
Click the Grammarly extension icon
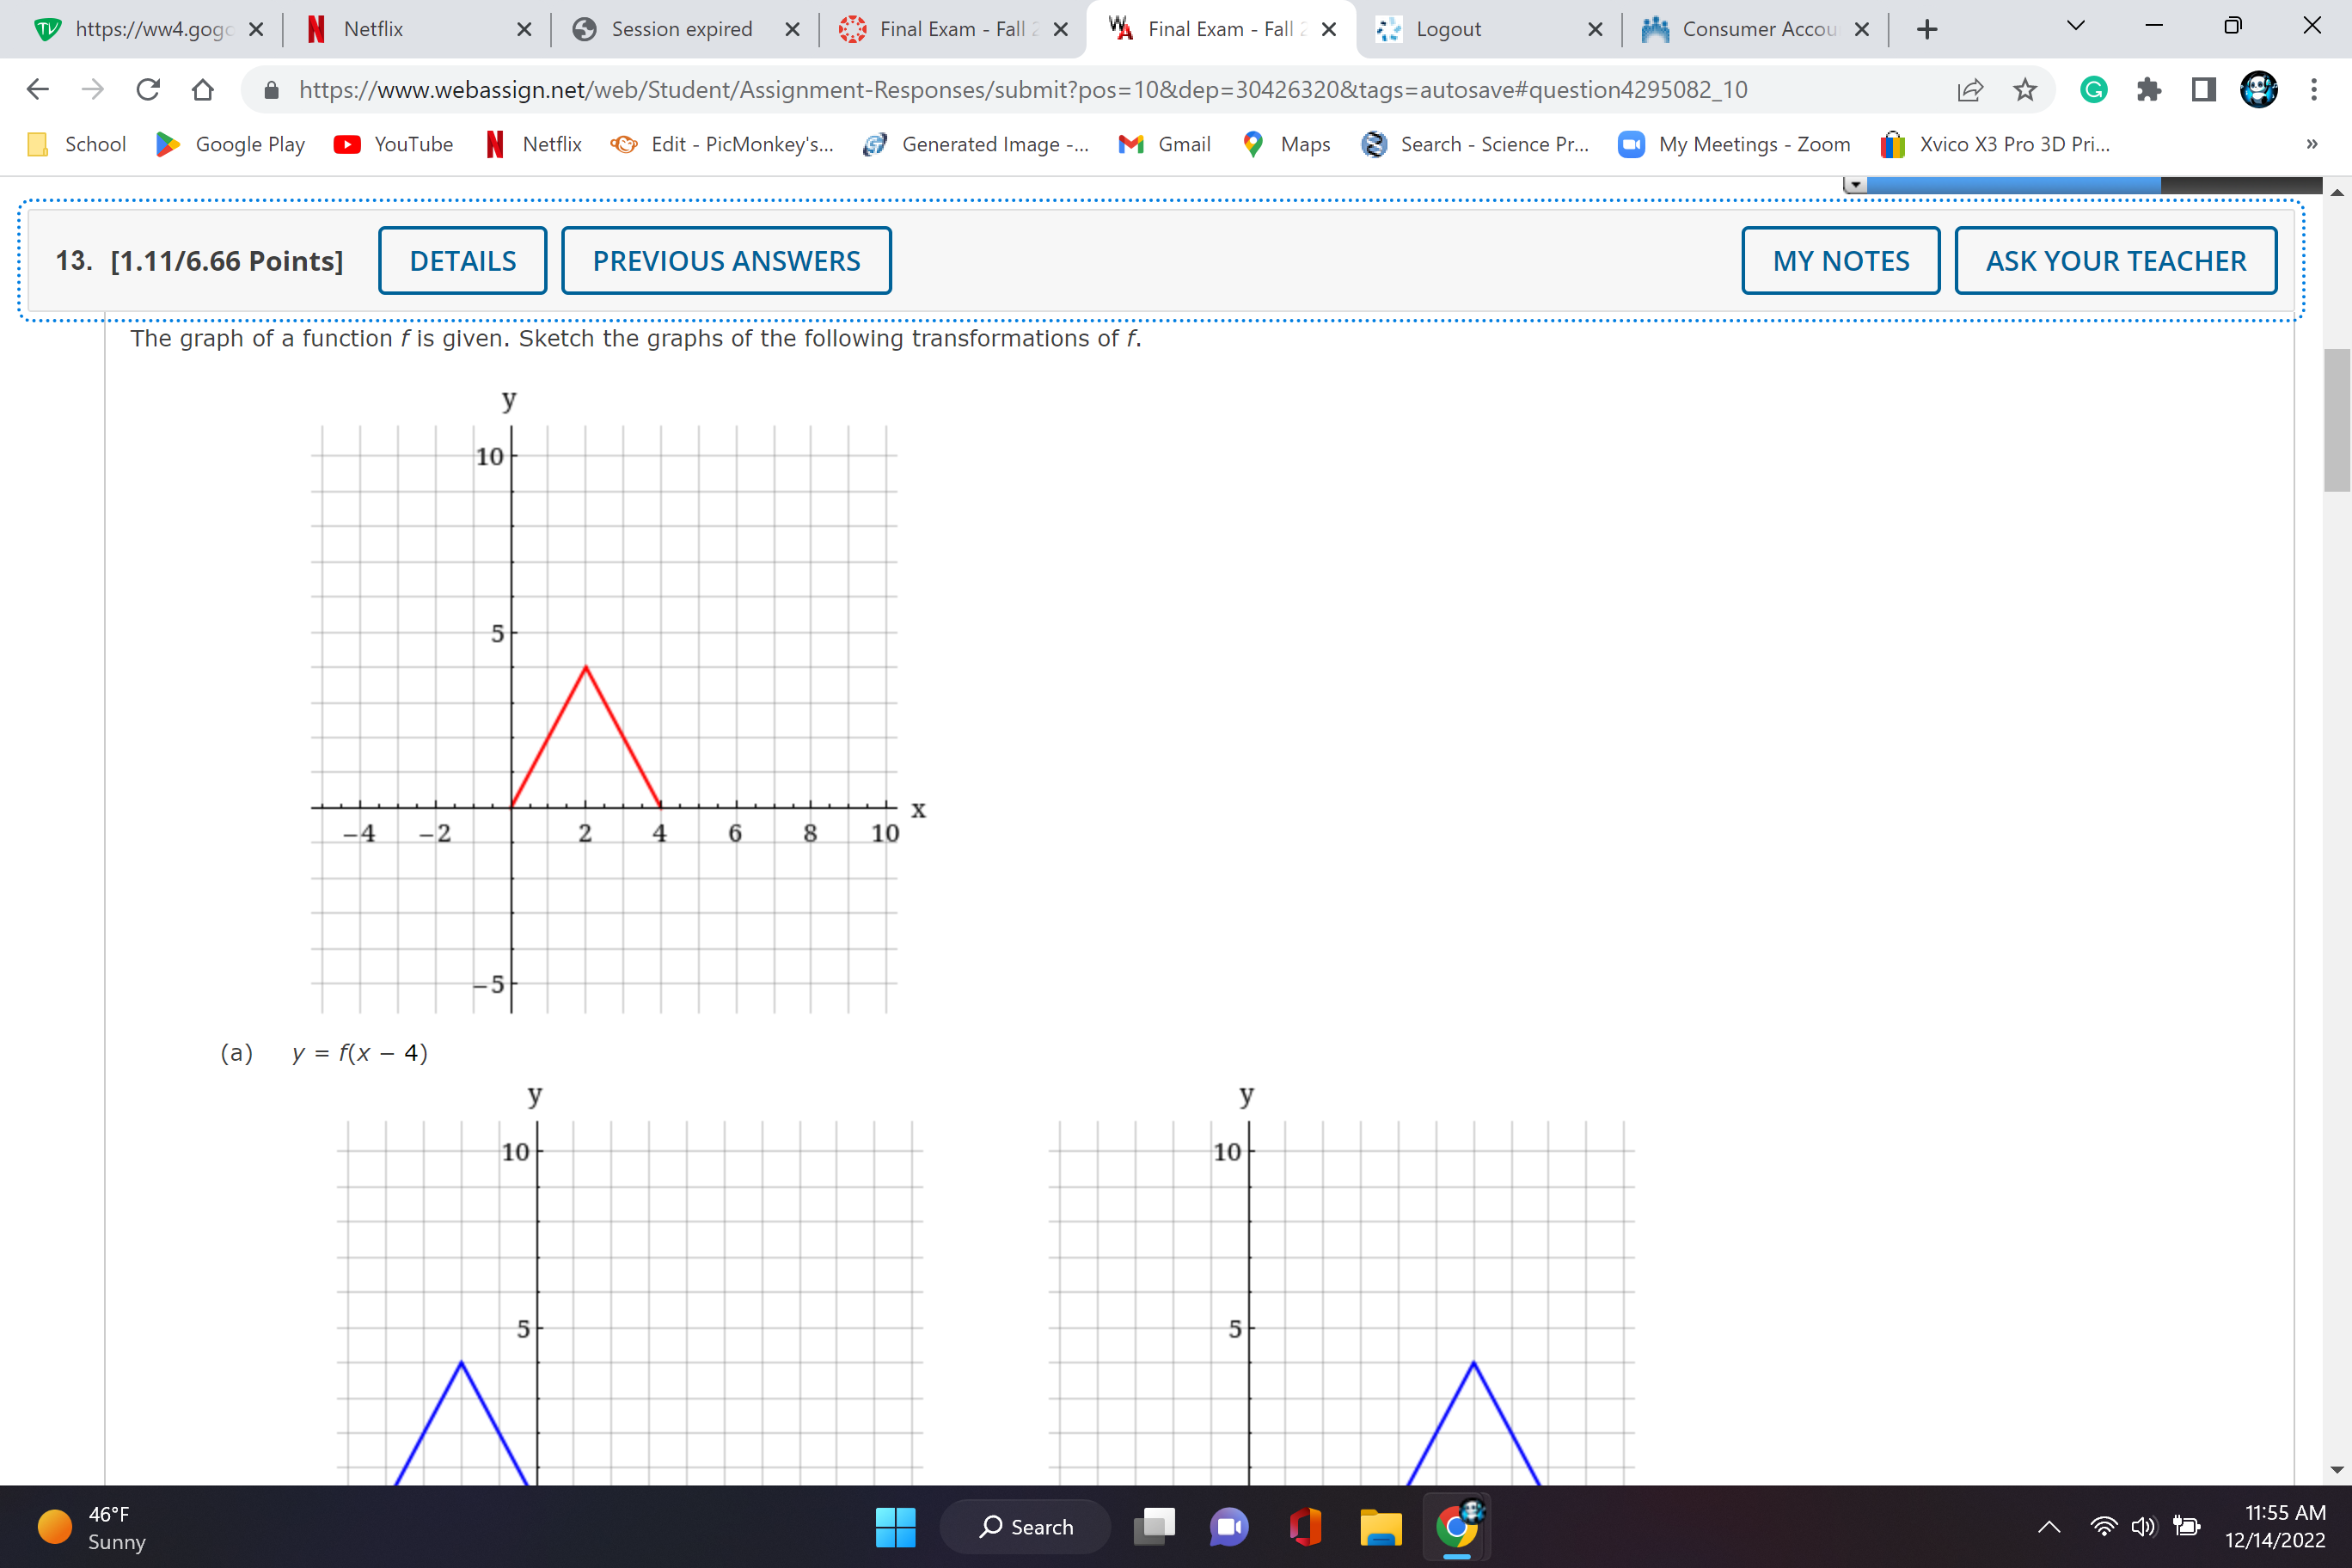(2093, 90)
